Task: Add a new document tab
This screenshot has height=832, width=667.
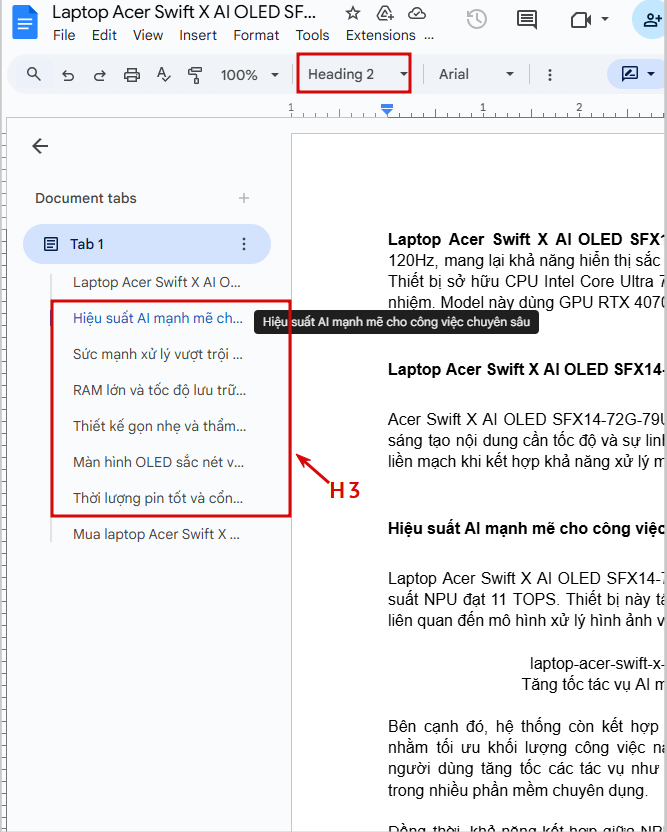Action: pos(244,198)
